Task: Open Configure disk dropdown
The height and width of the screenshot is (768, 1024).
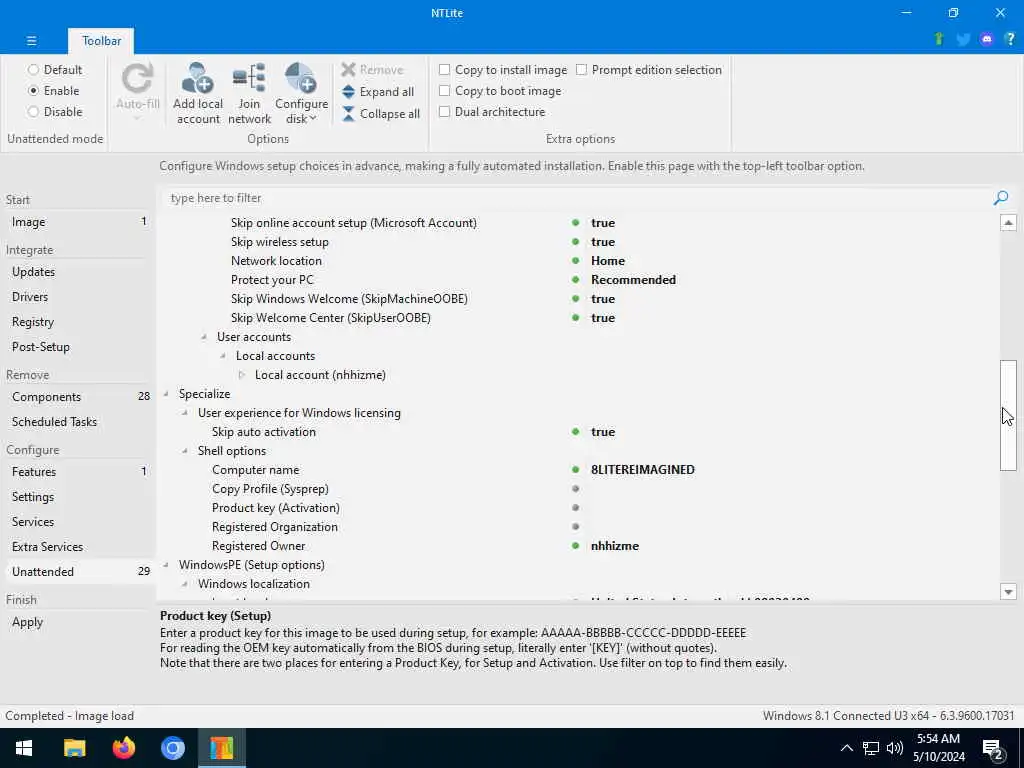Action: pyautogui.click(x=301, y=93)
